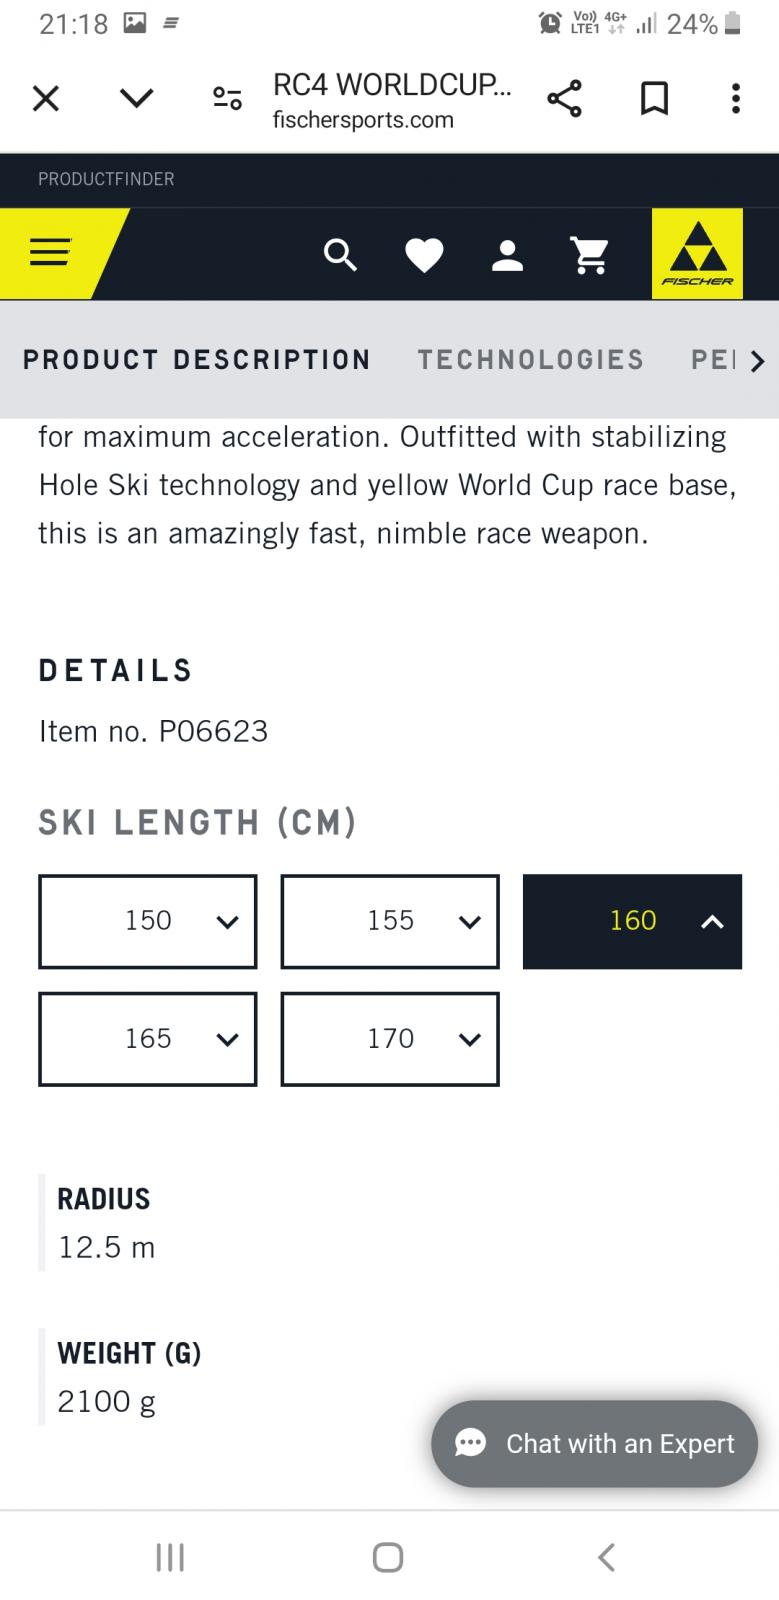The width and height of the screenshot is (779, 1600).
Task: Open the shopping cart icon
Action: click(590, 255)
